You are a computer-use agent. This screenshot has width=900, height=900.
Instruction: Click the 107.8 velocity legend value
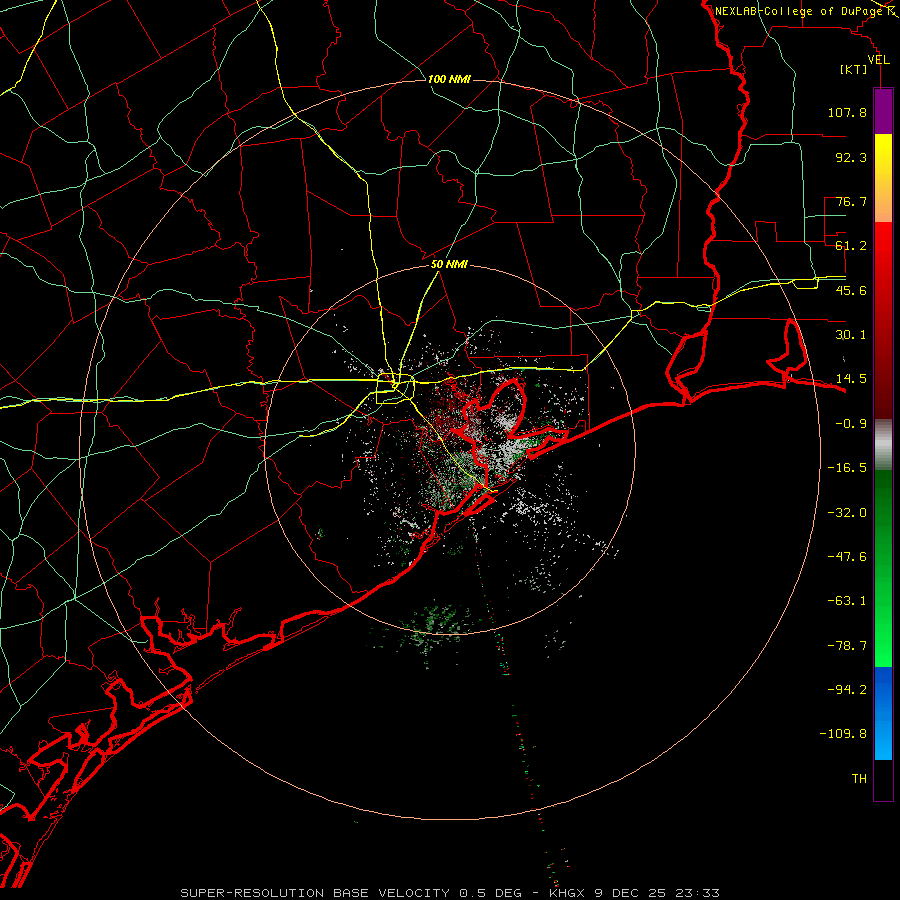[847, 112]
